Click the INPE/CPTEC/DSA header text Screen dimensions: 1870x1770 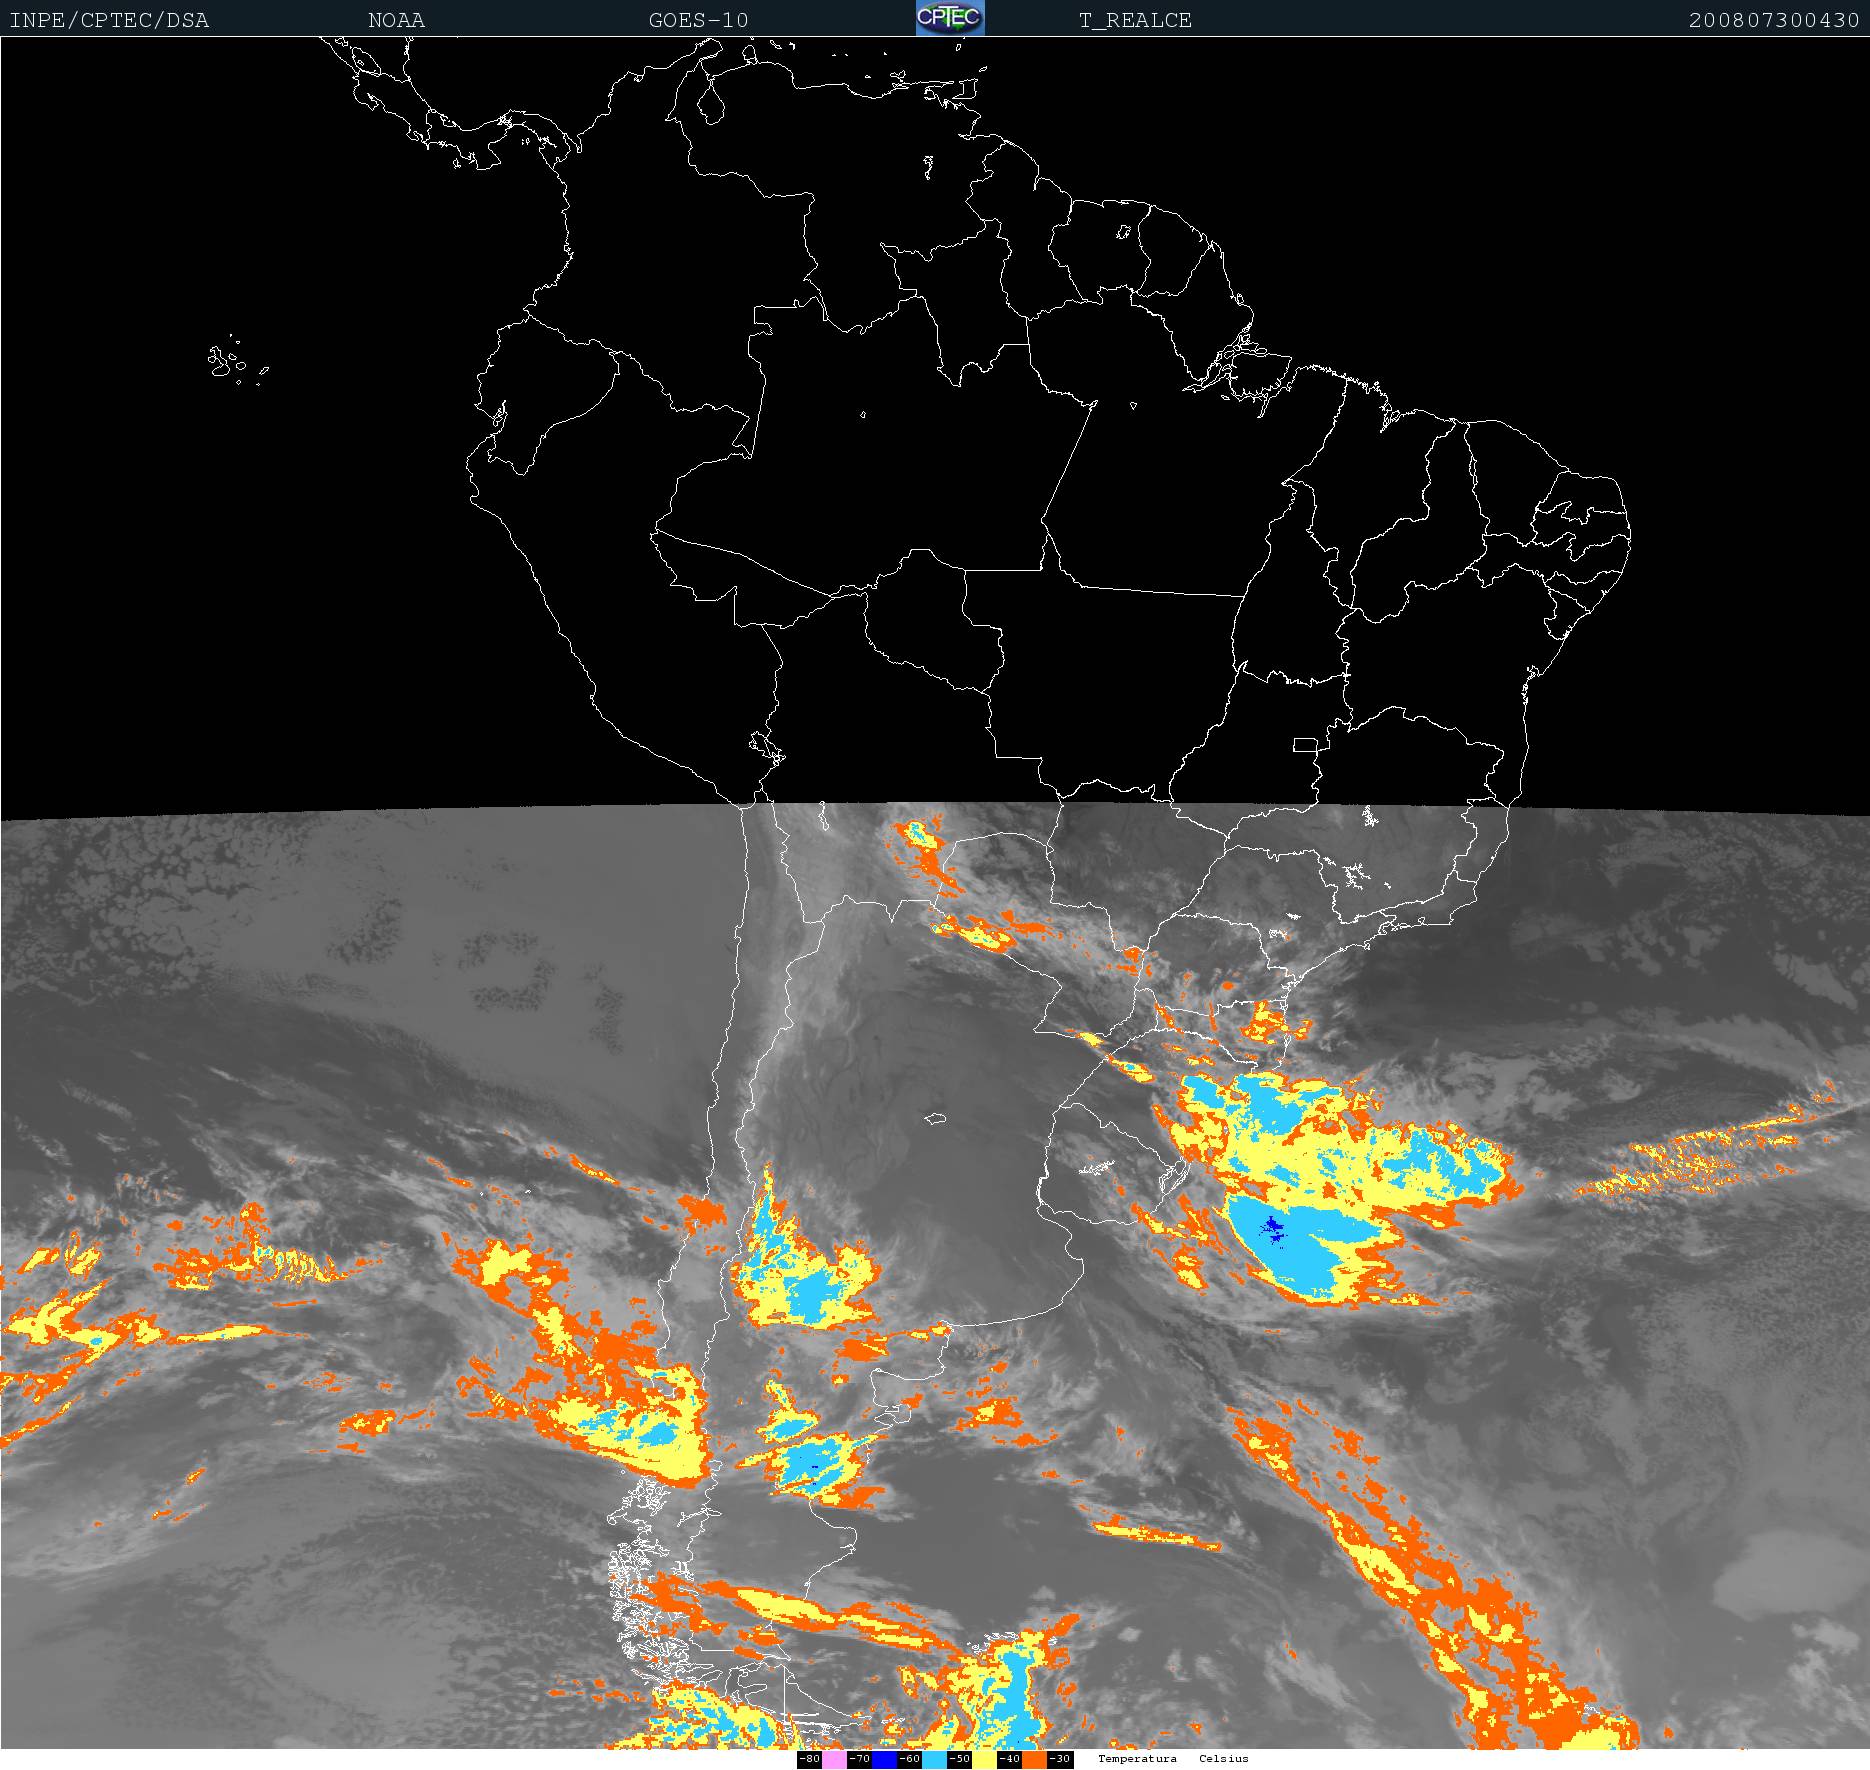coord(109,20)
